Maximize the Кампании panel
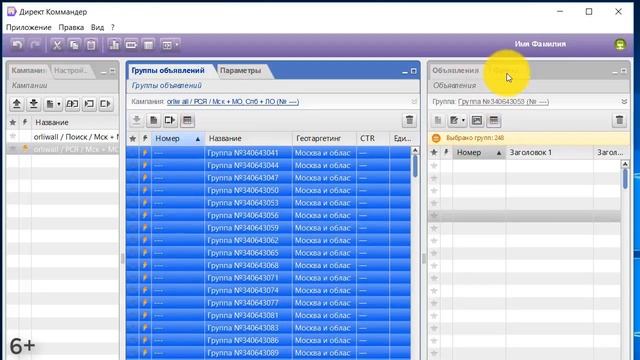Viewport: 640px width, 360px height. click(113, 71)
